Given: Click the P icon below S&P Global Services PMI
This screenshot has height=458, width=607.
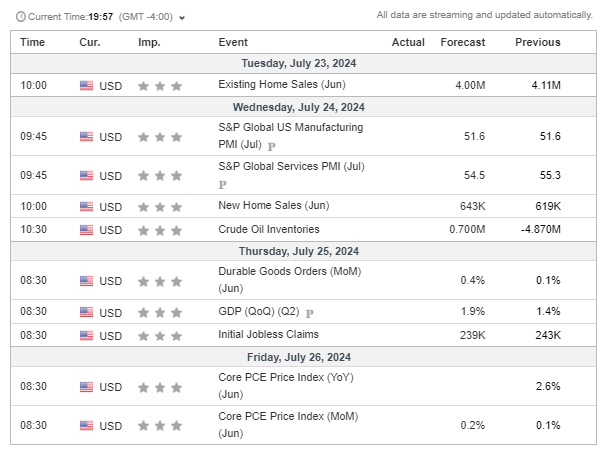Looking at the screenshot, I should point(222,185).
